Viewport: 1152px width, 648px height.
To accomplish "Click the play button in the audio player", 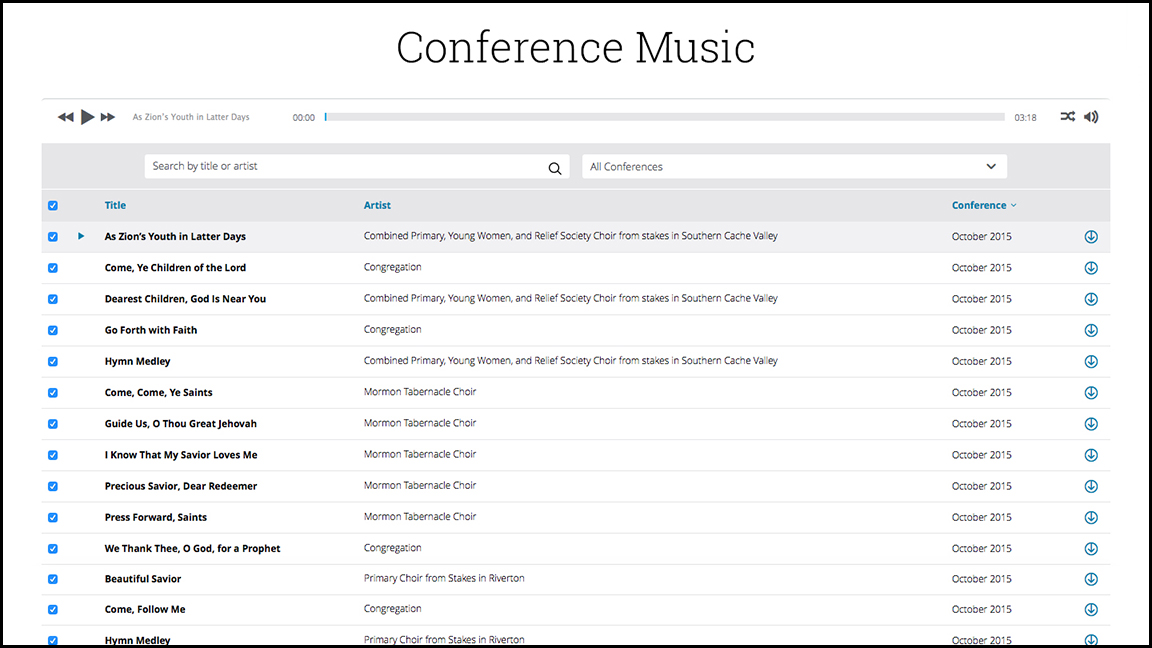I will coord(87,117).
